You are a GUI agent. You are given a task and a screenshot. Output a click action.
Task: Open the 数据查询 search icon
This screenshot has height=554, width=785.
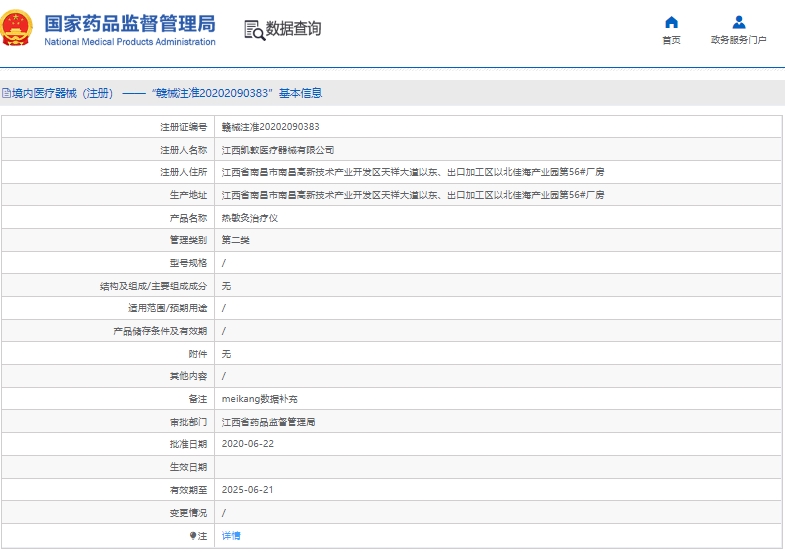pos(254,30)
